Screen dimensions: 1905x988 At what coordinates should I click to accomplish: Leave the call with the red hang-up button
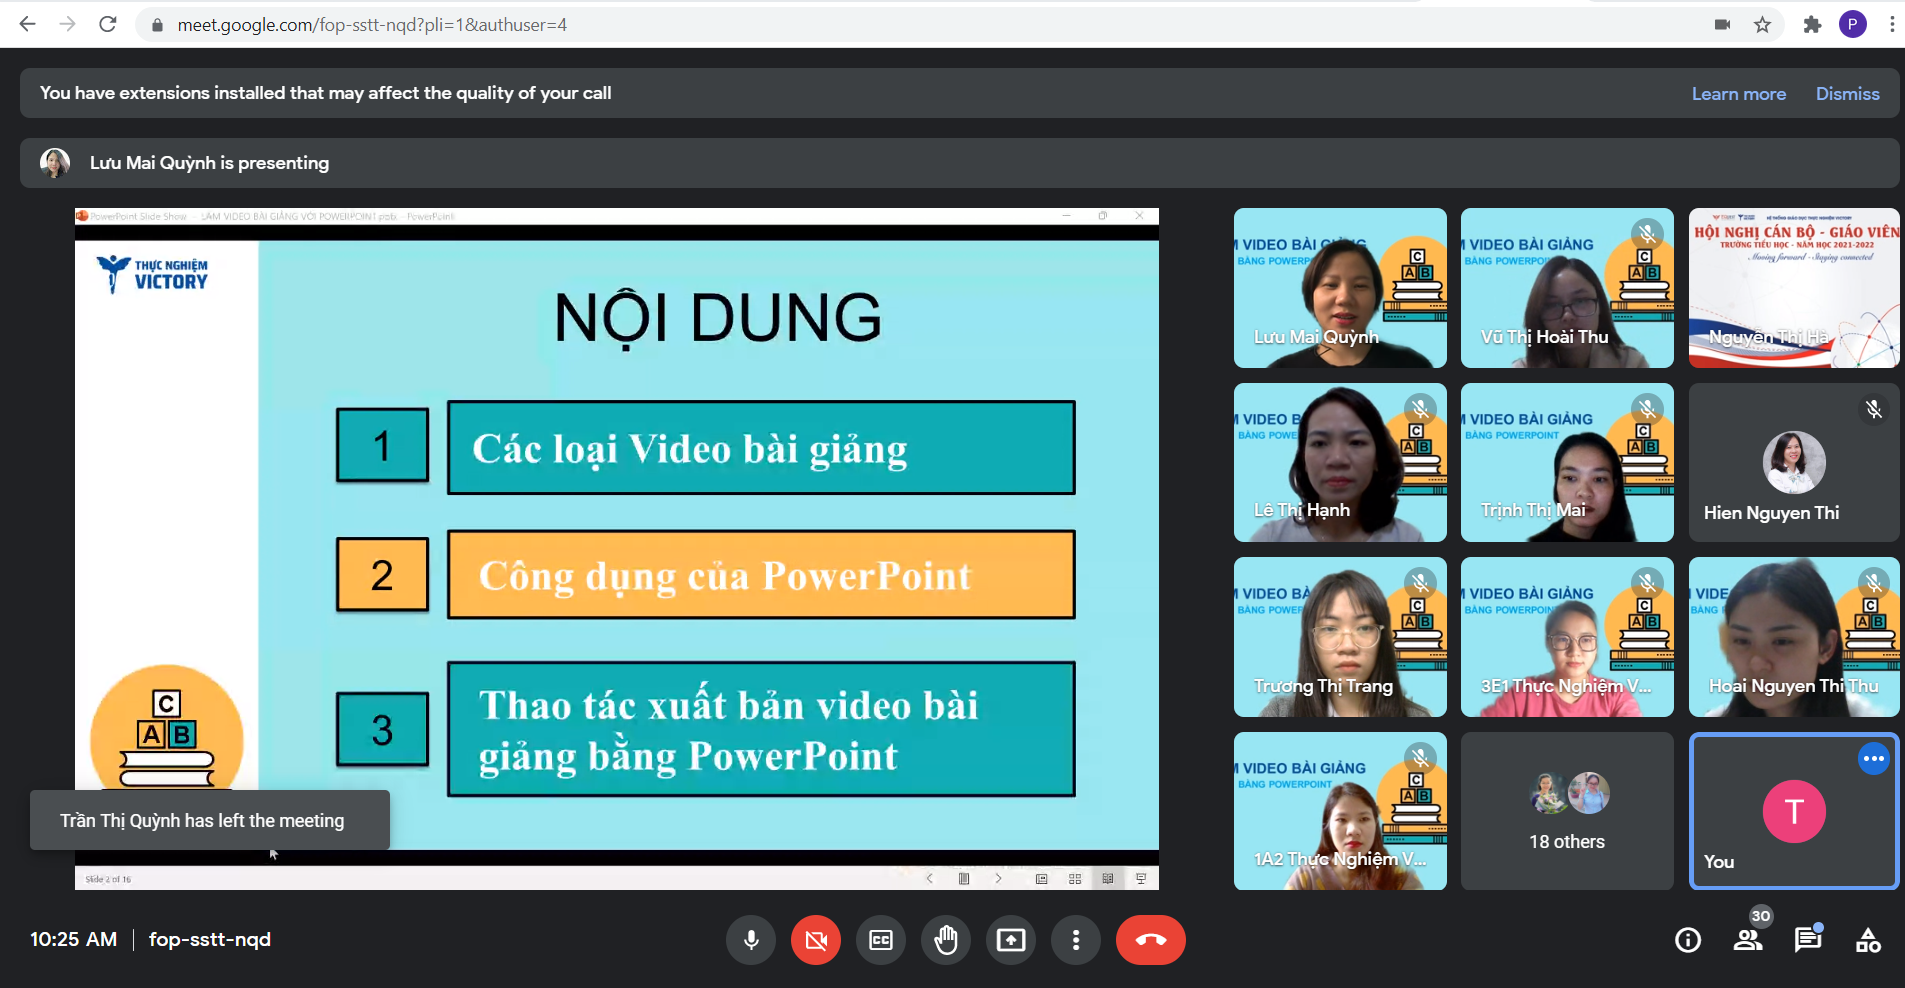point(1150,940)
